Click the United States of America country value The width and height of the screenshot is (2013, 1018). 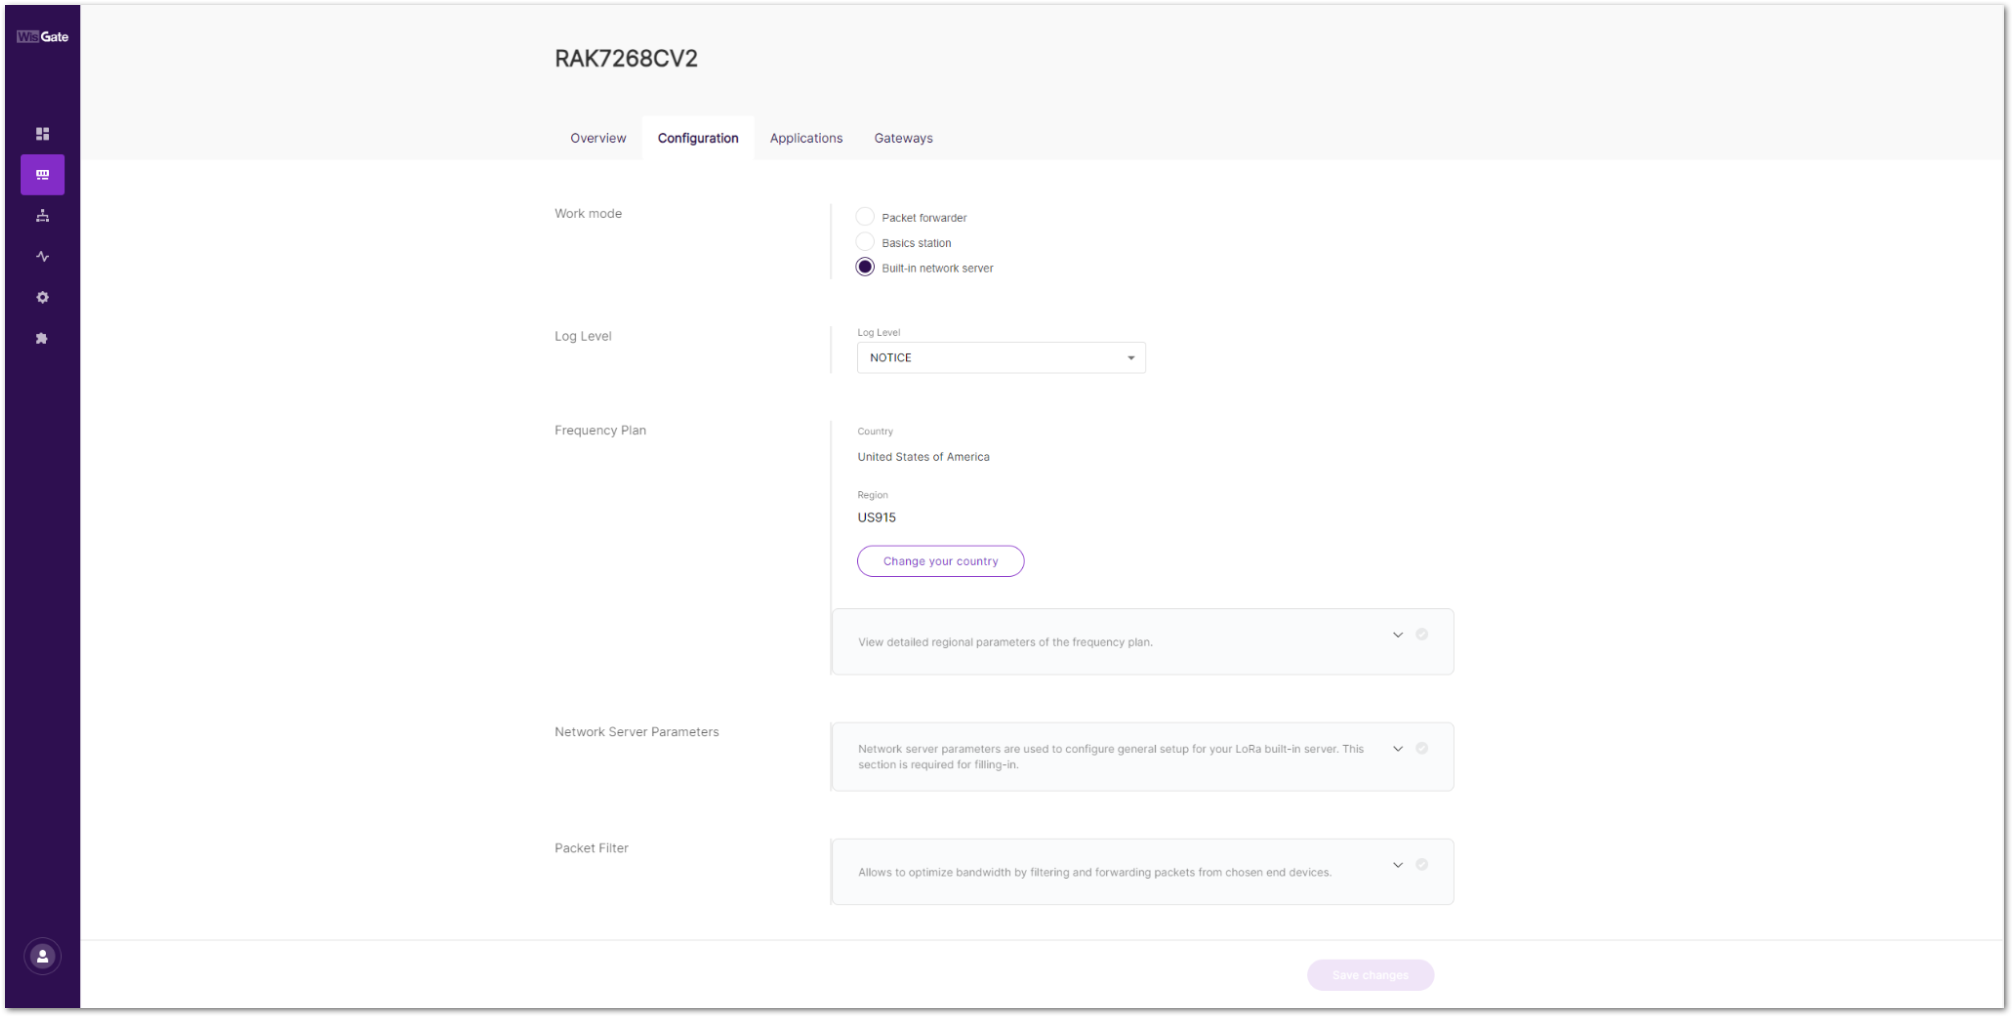point(923,457)
